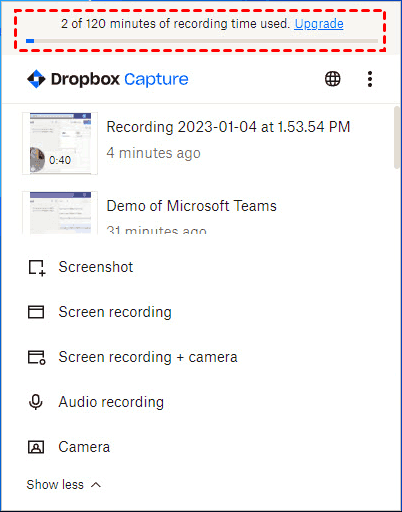Select Recording 2023-01-04 at 1.53.54 PM title
The image size is (402, 512).
tap(228, 127)
